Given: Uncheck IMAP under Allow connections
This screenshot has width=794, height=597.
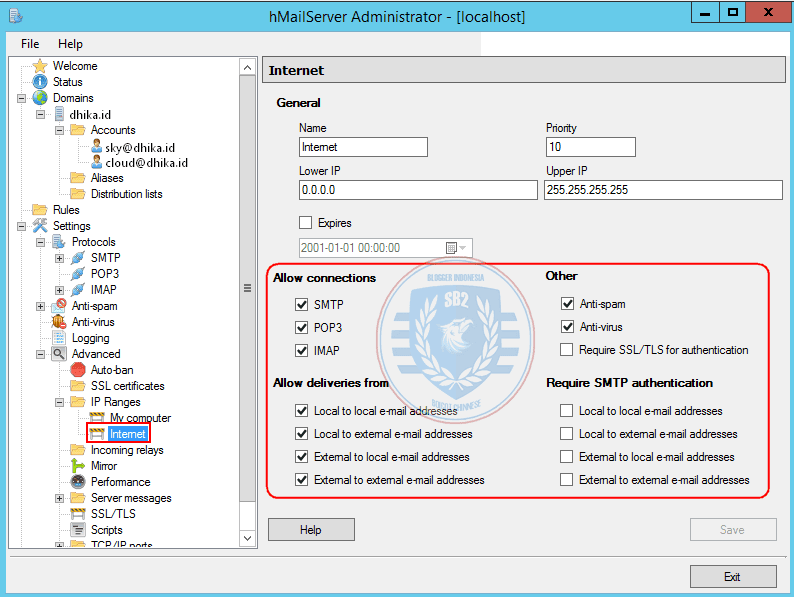Looking at the screenshot, I should point(301,350).
